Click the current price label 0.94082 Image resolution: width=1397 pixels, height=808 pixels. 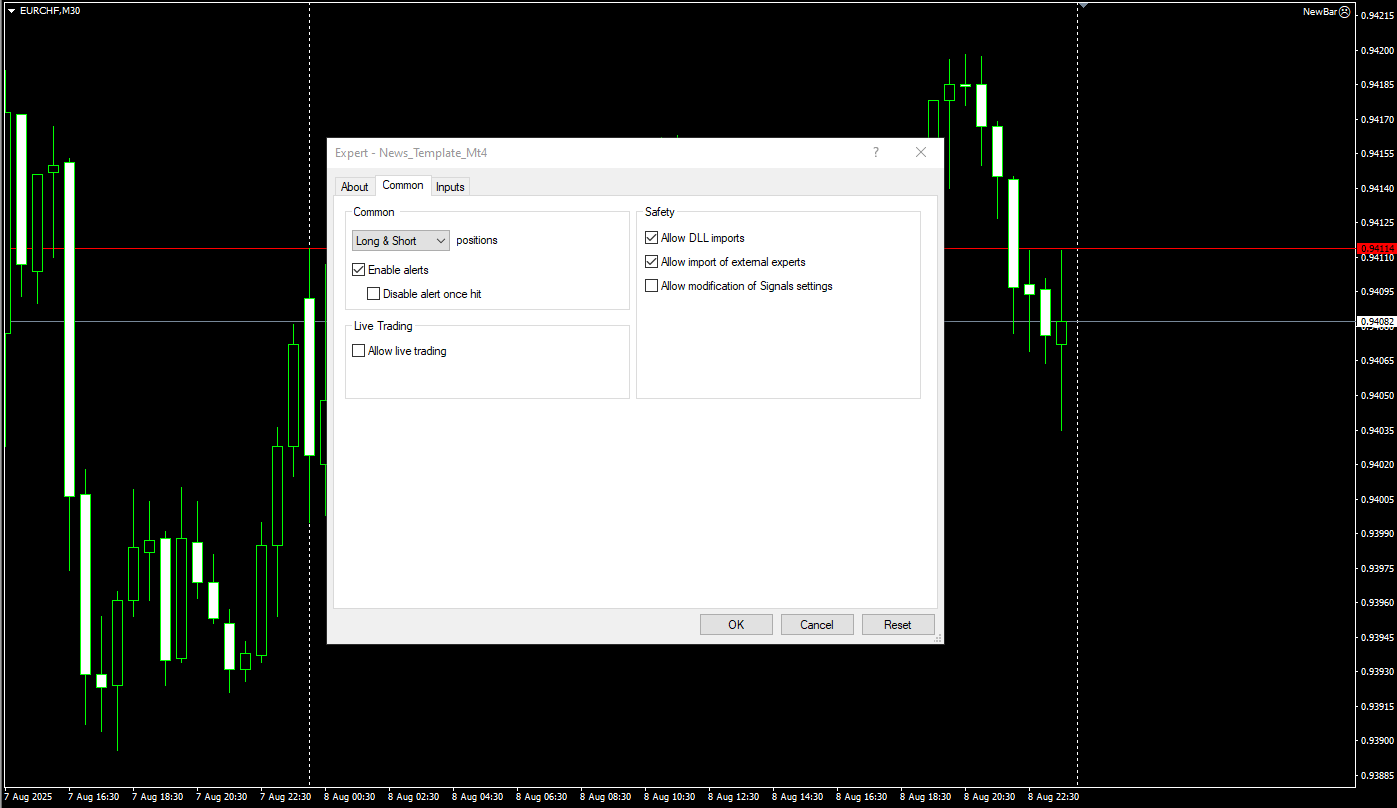click(1376, 321)
